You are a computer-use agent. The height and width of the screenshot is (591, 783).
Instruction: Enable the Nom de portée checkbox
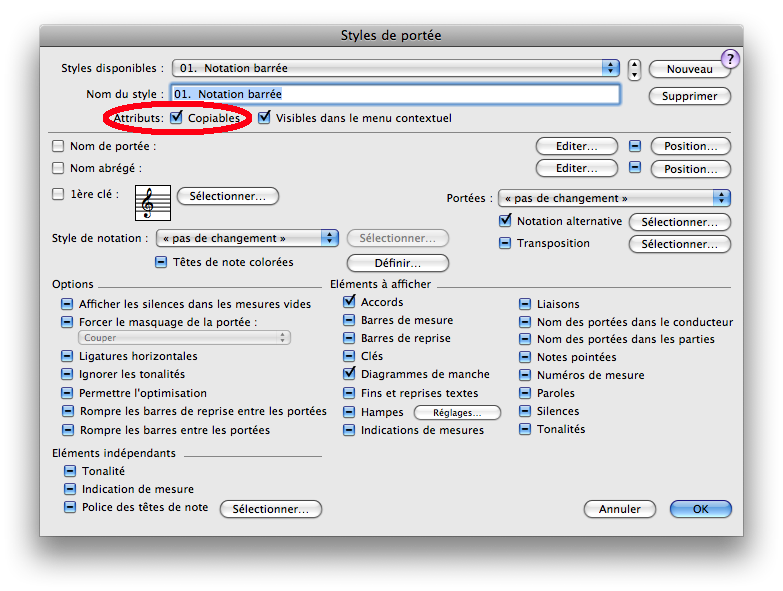point(58,146)
